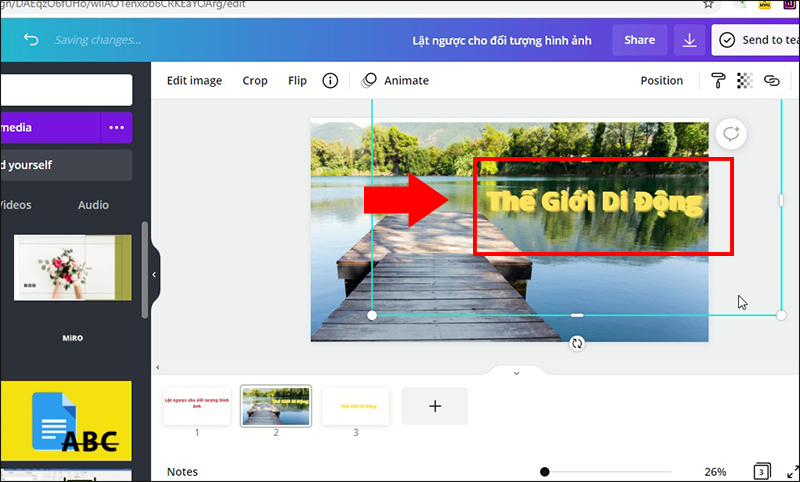This screenshot has height=482, width=800.
Task: Click the bottom edge middle resize handle
Action: click(577, 316)
